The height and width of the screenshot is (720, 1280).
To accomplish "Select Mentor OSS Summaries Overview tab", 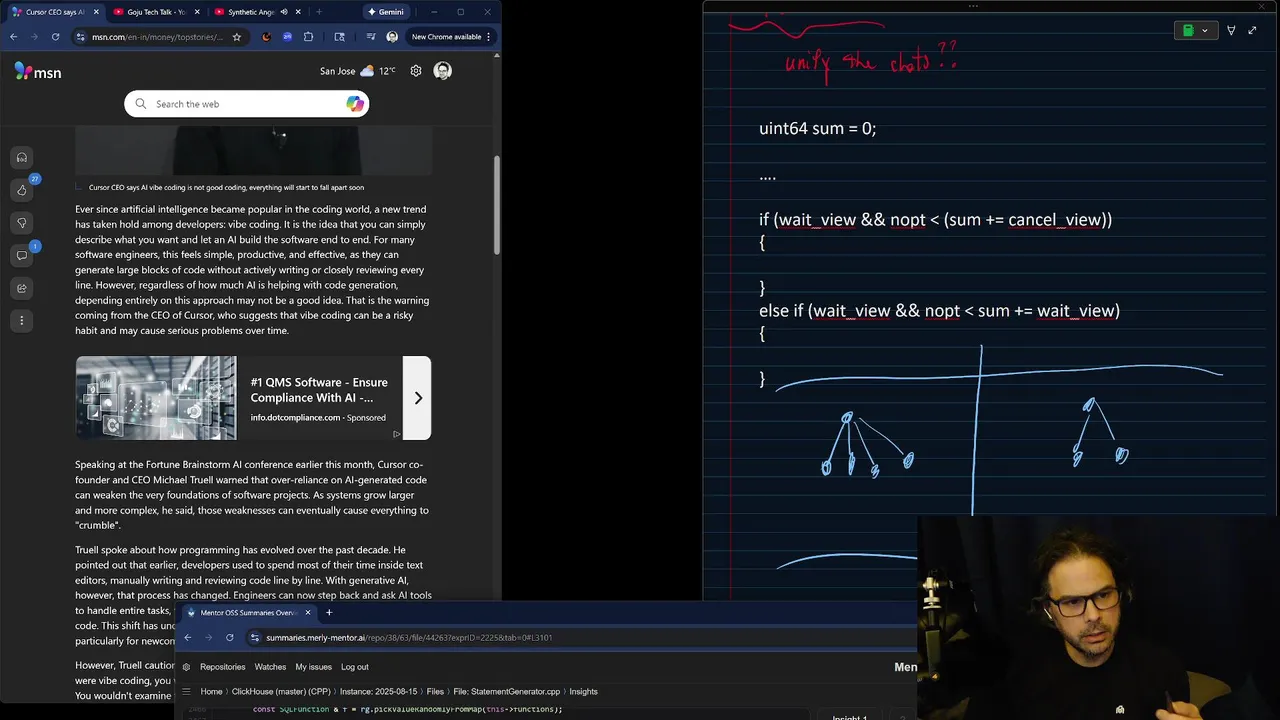I will [249, 613].
